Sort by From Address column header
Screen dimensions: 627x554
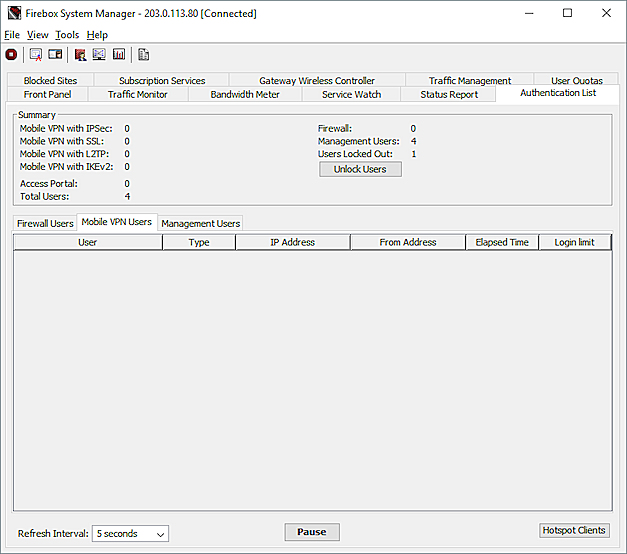click(408, 242)
